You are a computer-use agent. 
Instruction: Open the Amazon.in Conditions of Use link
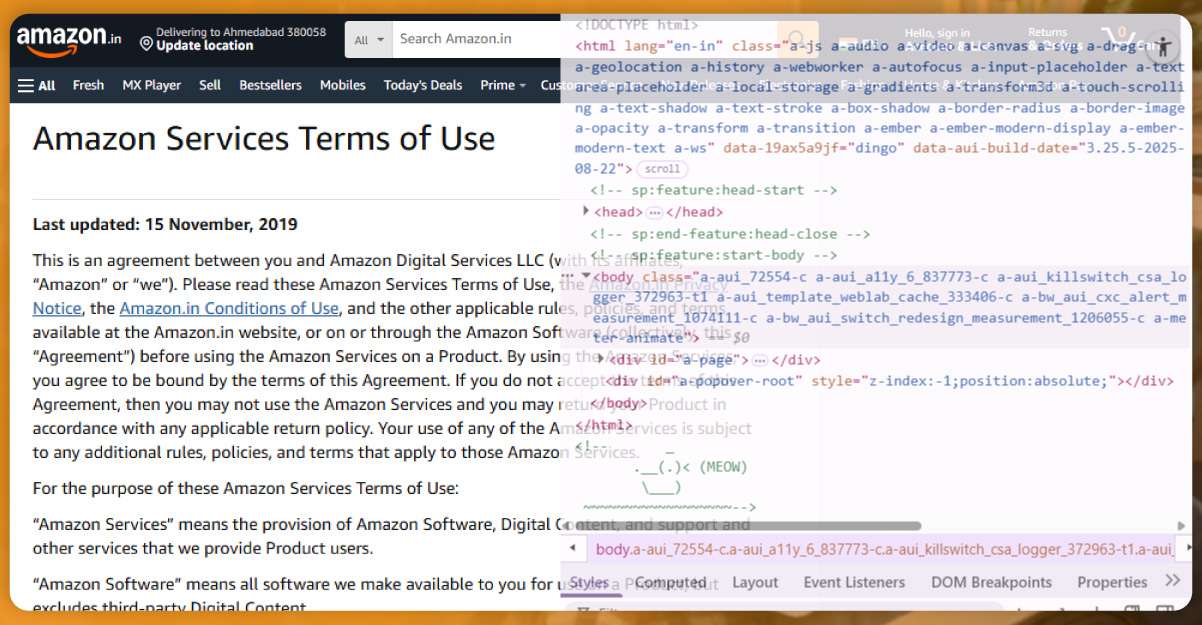(229, 308)
